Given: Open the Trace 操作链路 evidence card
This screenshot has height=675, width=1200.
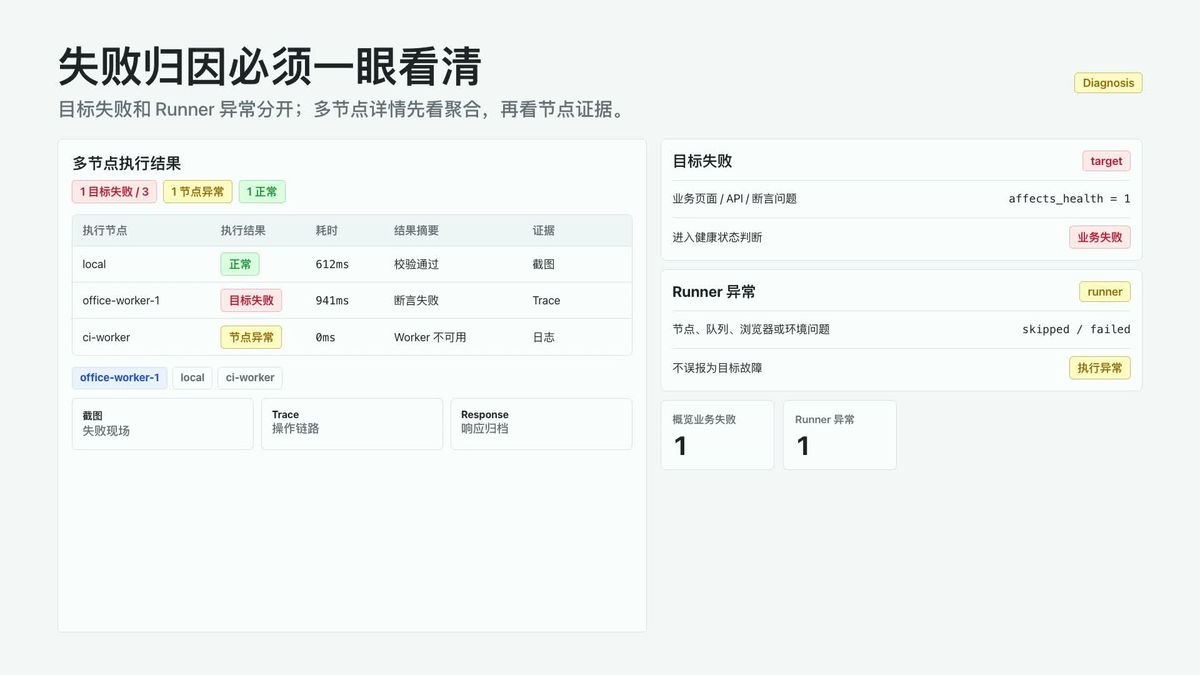Looking at the screenshot, I should 352,424.
